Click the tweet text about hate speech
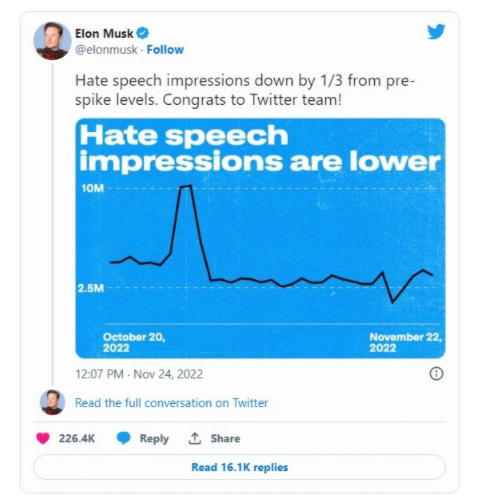The width and height of the screenshot is (481, 504). click(245, 90)
